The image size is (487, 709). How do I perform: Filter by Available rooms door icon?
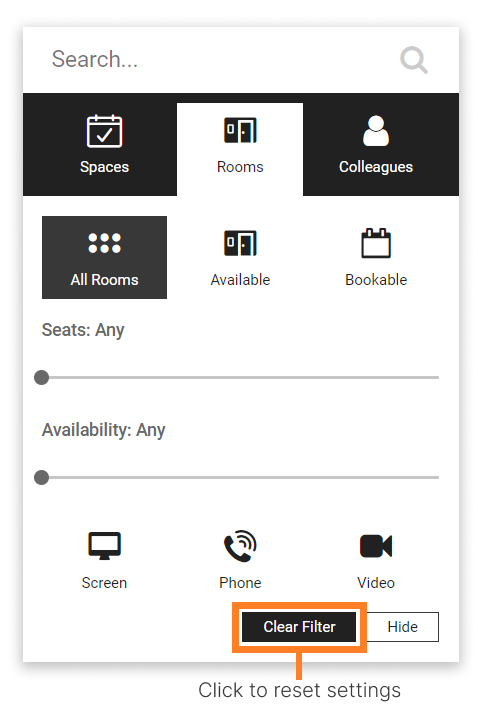[x=240, y=243]
